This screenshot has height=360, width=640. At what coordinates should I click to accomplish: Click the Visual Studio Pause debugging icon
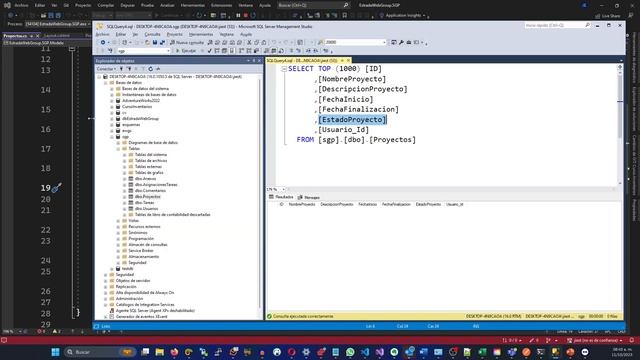tap(238, 16)
